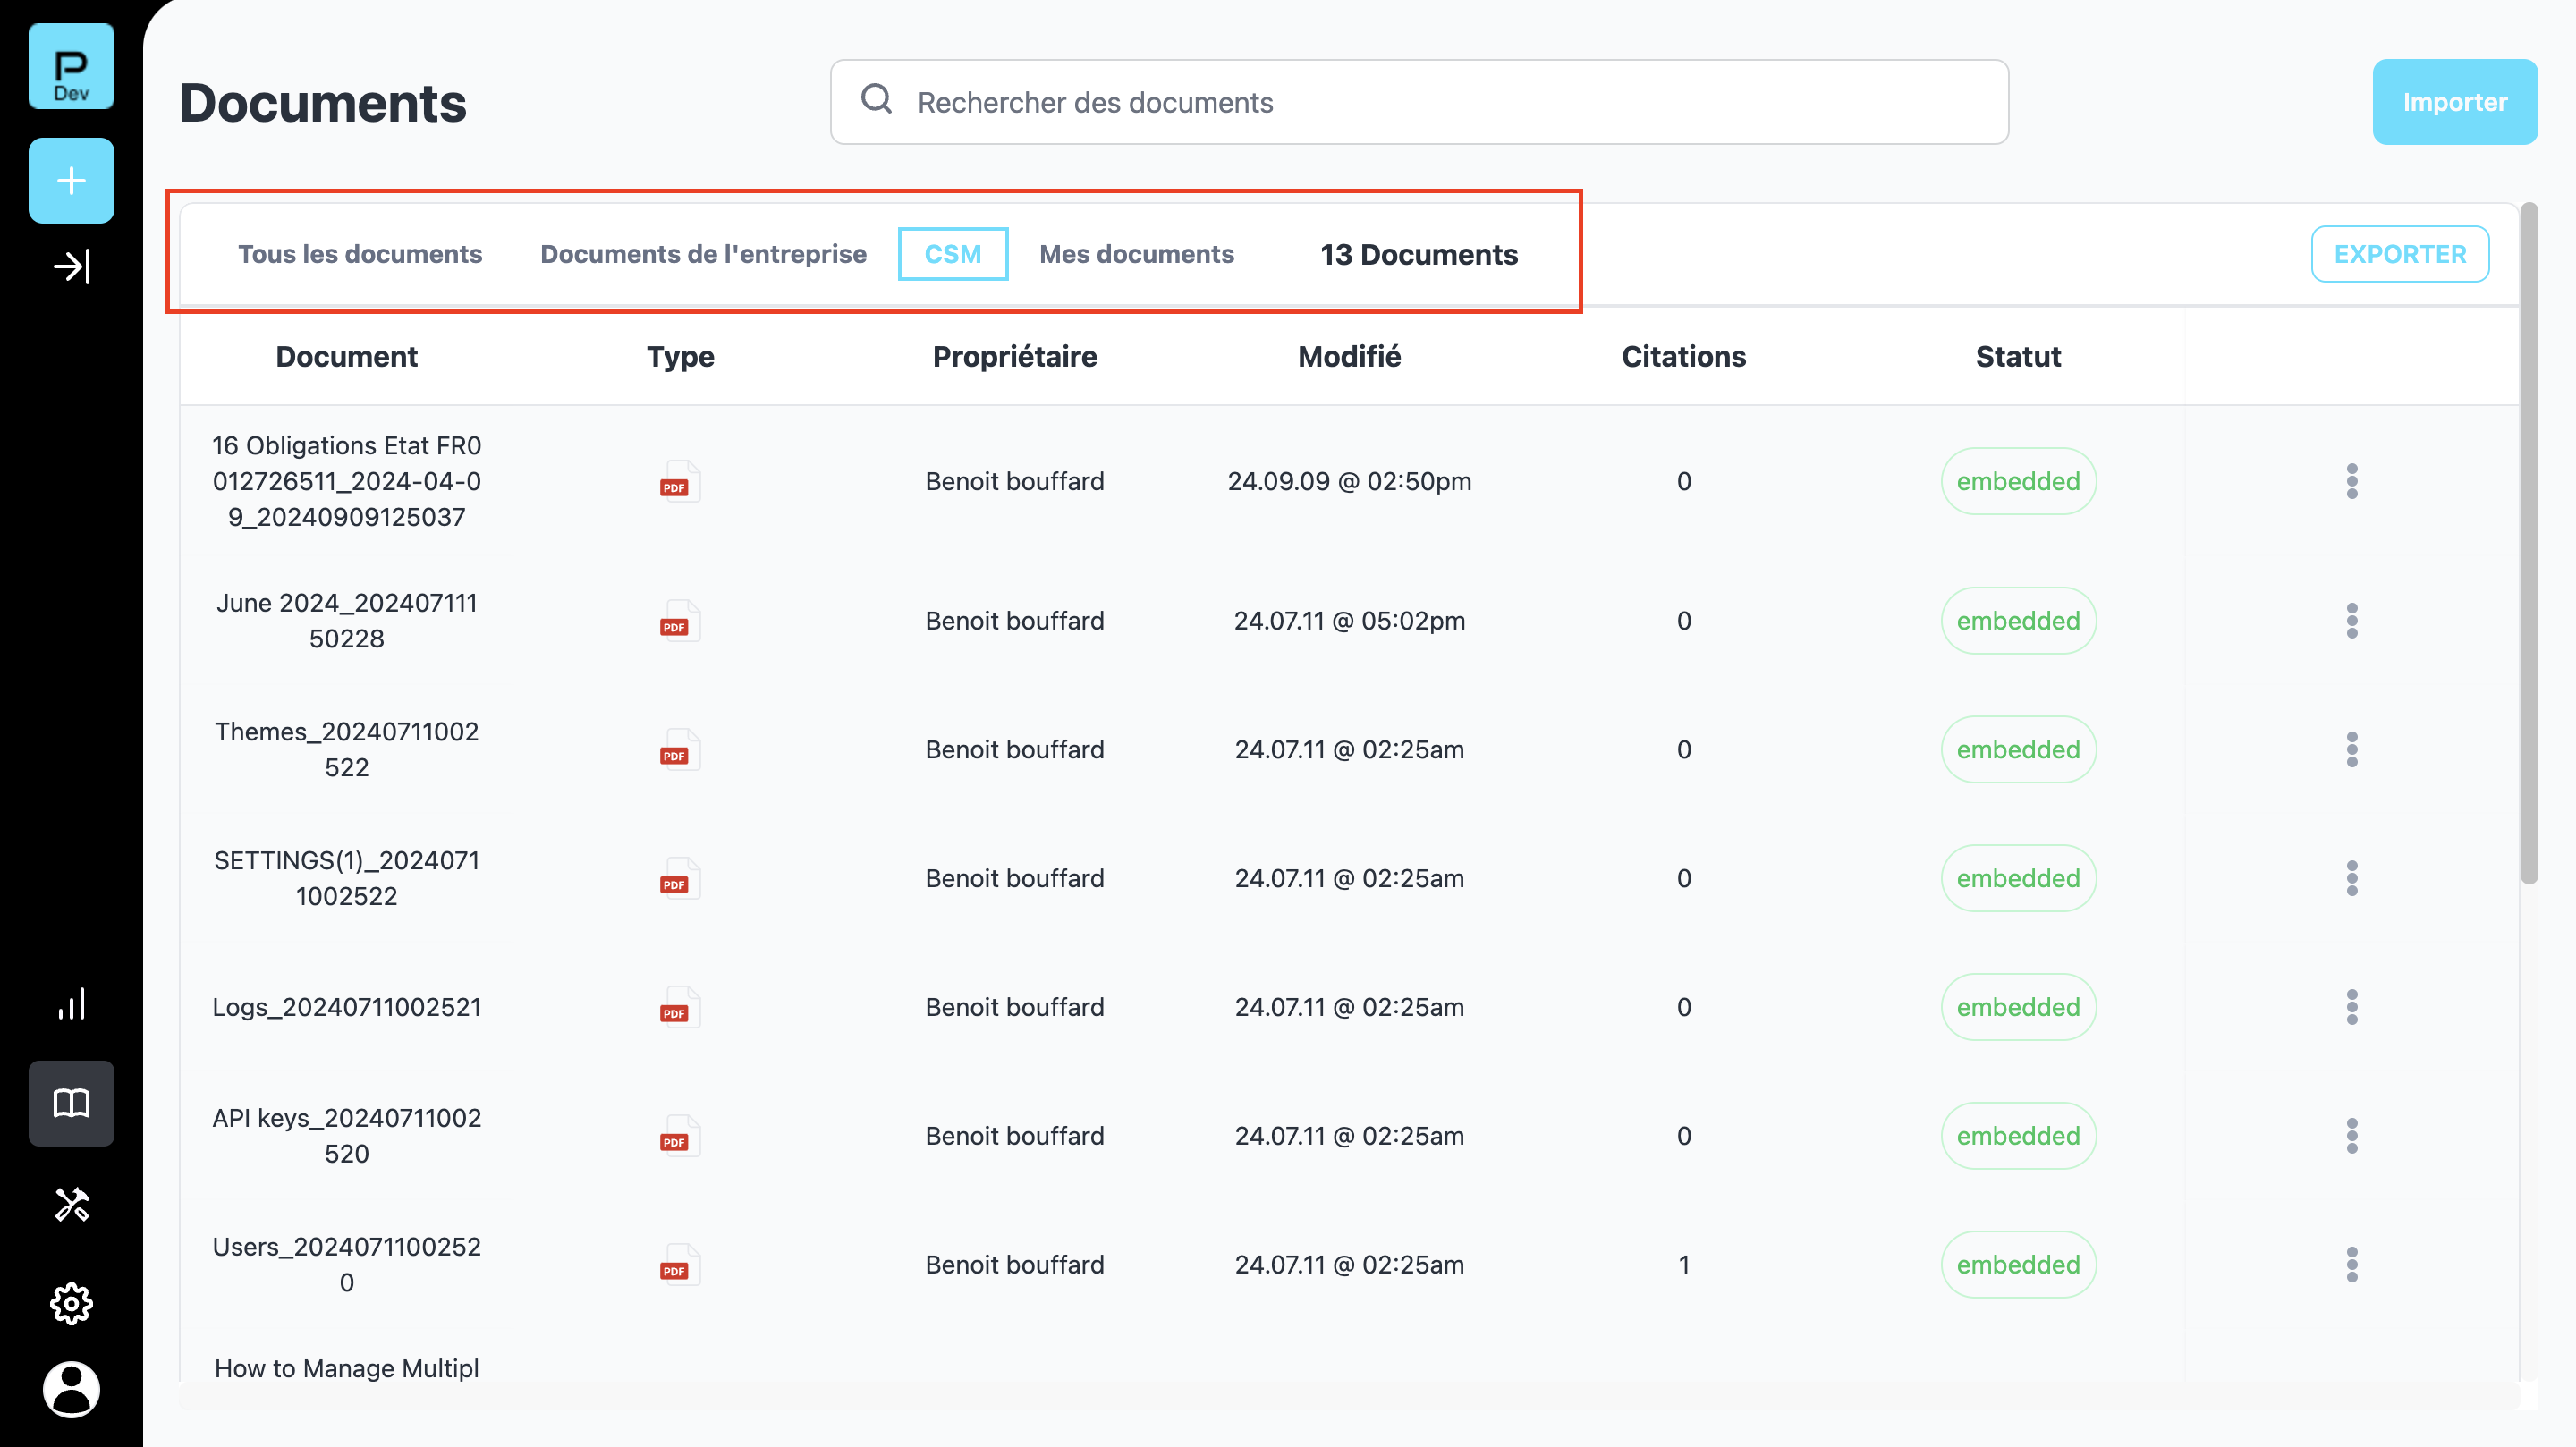The height and width of the screenshot is (1447, 2576).
Task: Click the vertical scrollbar of documents list
Action: click(x=2529, y=545)
